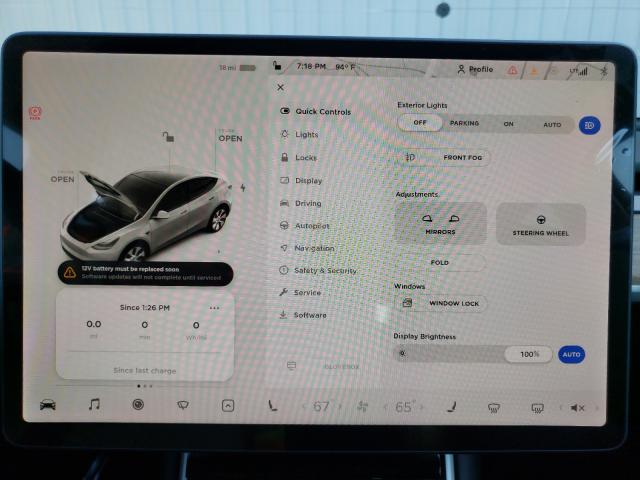Screen dimensions: 640x480
Task: Toggle the high beam headlights button
Action: [589, 125]
